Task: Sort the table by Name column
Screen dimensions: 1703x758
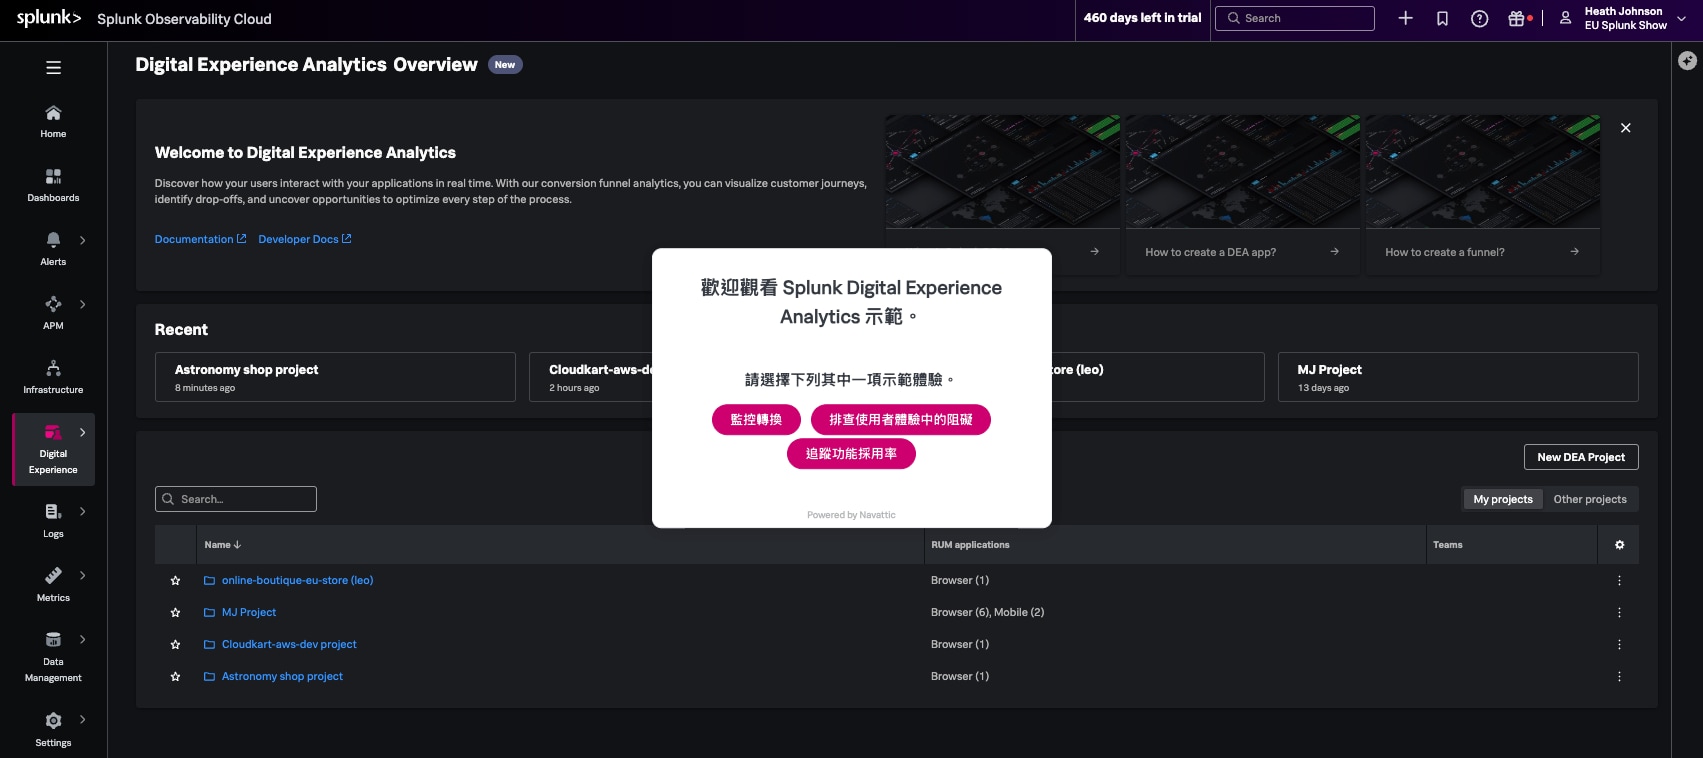Action: pos(223,545)
